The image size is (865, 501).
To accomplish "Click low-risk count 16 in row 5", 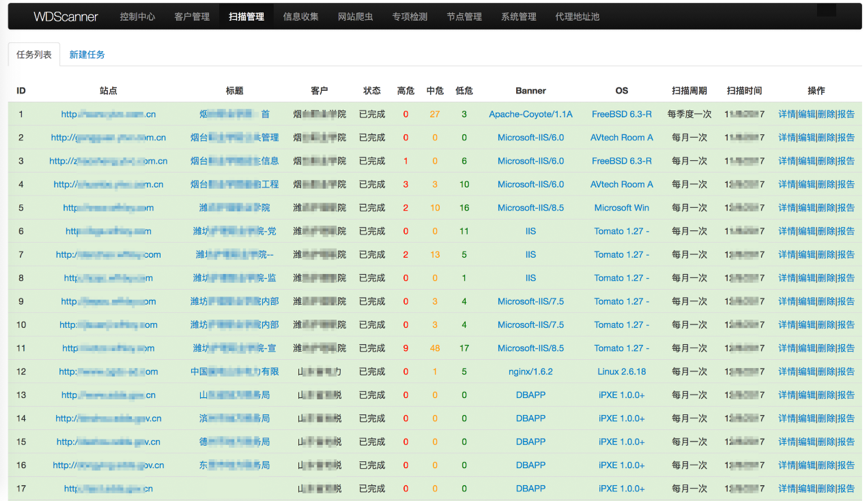I will 464,207.
